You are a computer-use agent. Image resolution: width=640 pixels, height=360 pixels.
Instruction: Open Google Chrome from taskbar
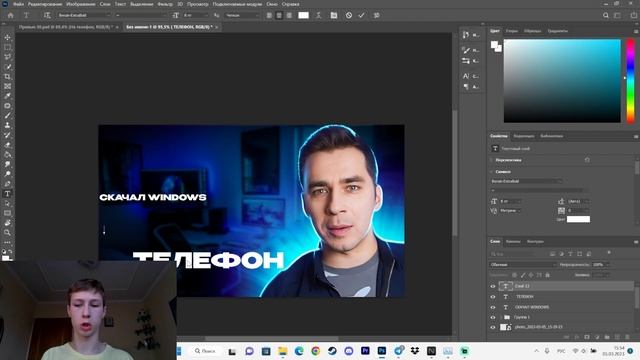(316, 351)
